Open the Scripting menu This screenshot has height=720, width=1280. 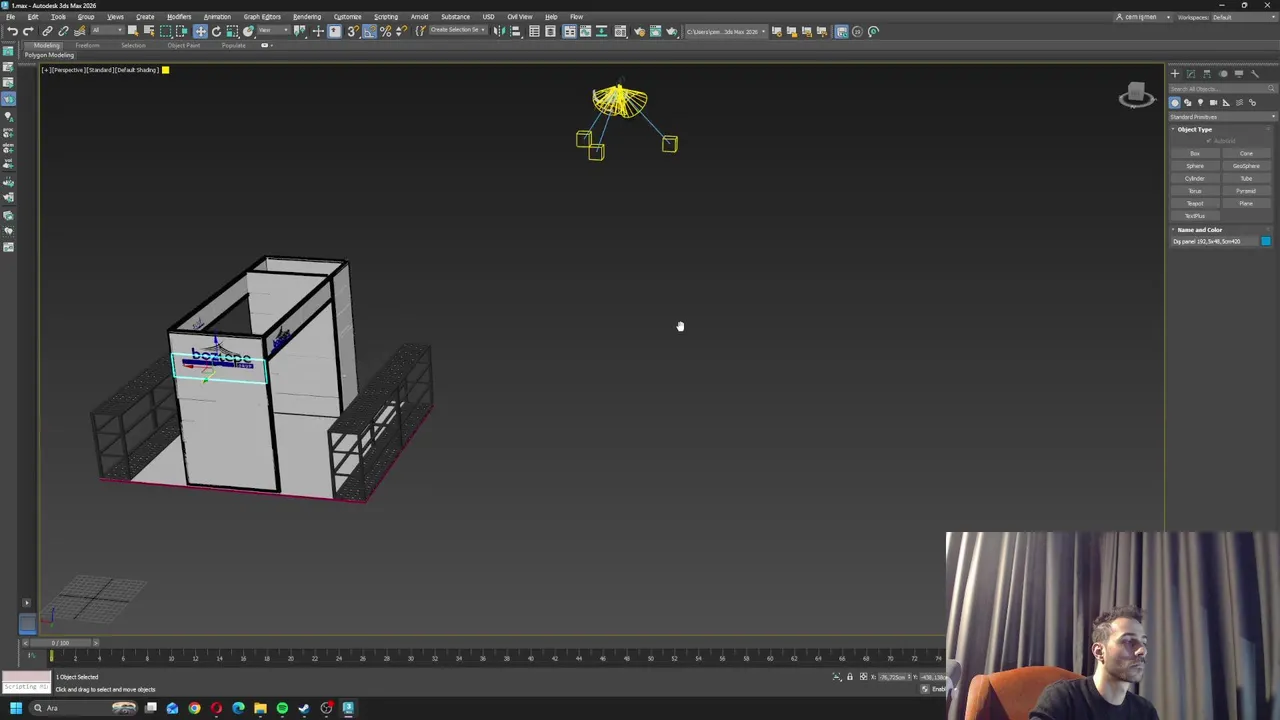(385, 17)
